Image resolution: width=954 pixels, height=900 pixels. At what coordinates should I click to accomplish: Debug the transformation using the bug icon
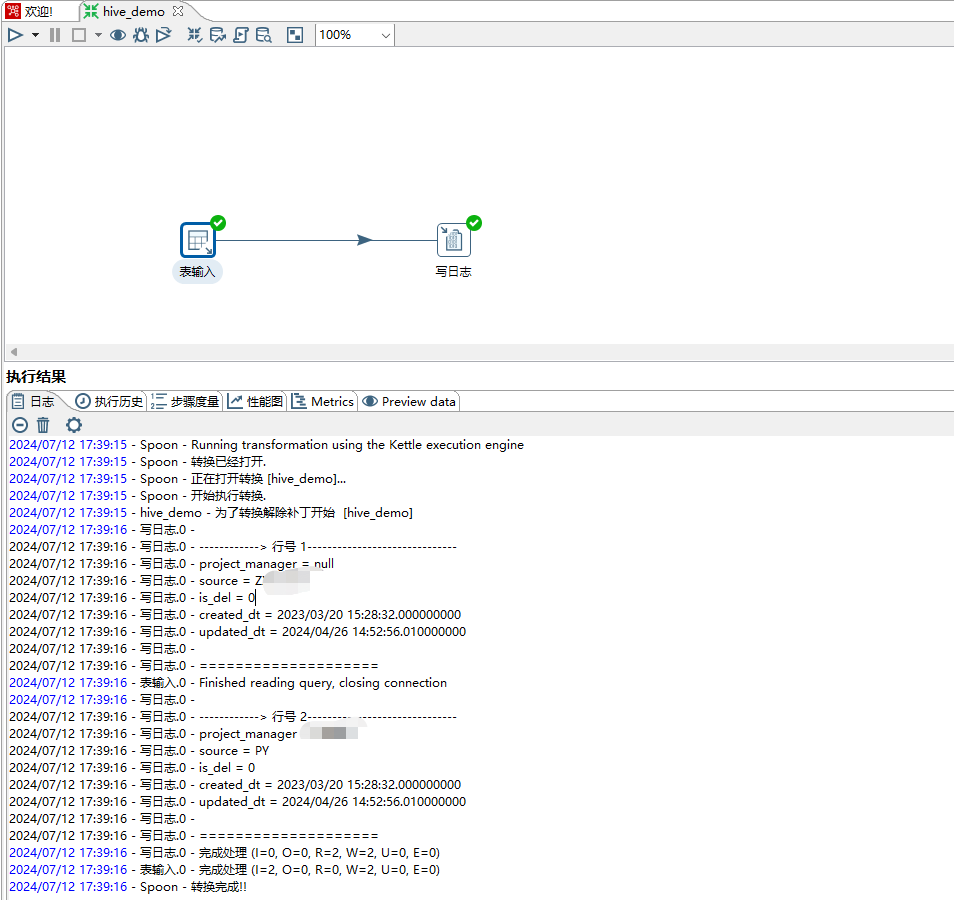click(141, 35)
